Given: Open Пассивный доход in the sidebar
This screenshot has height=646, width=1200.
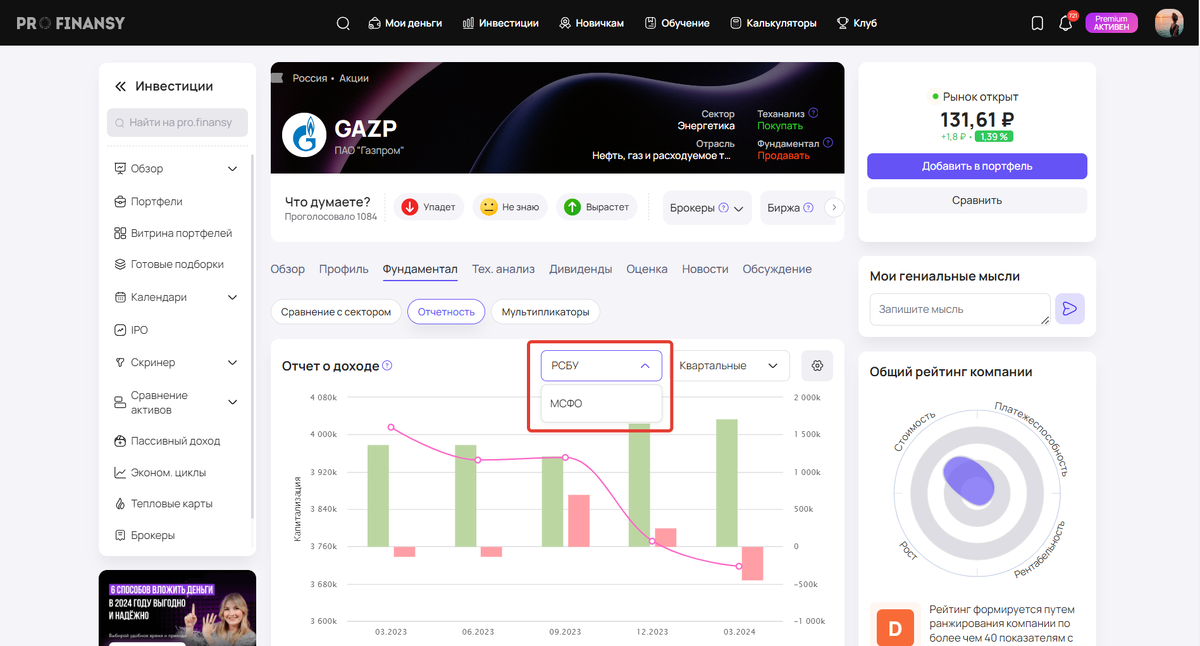Looking at the screenshot, I should (x=167, y=441).
